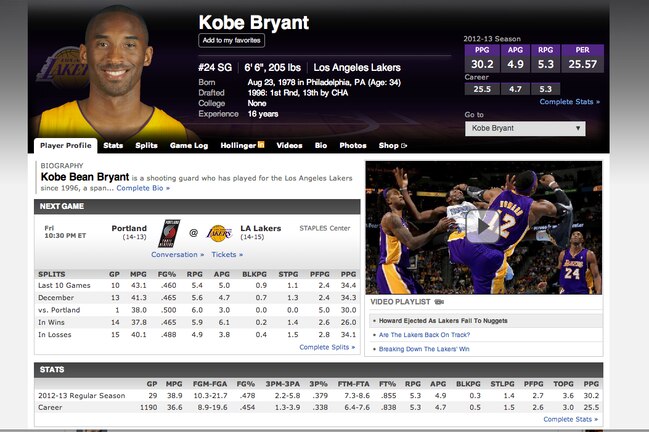This screenshot has width=649, height=432.
Task: Open the Conversation link for next game
Action: click(178, 254)
